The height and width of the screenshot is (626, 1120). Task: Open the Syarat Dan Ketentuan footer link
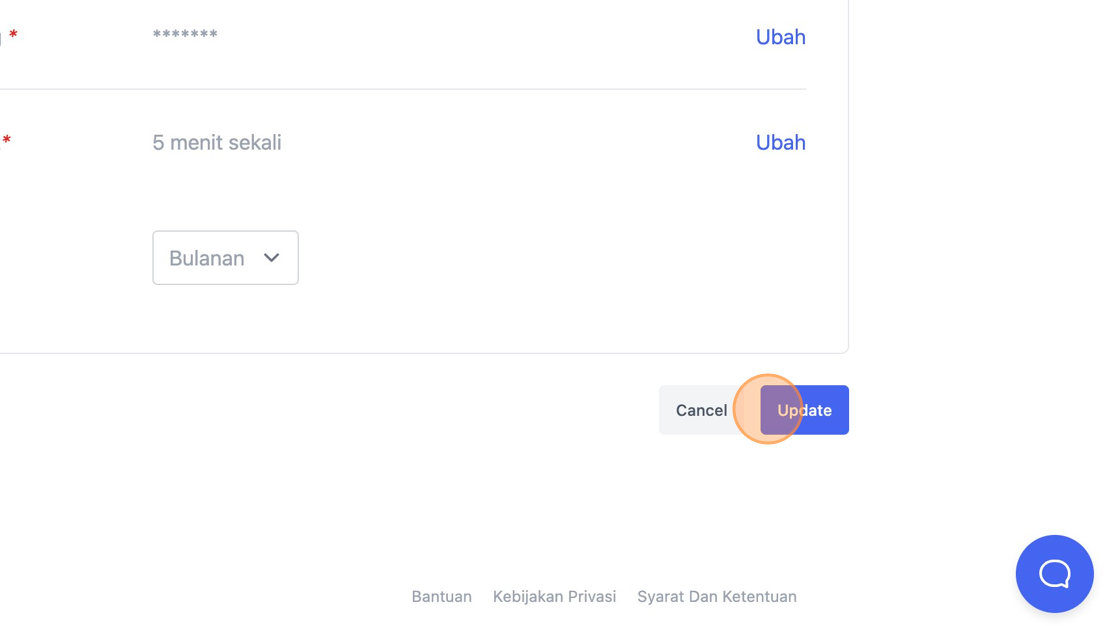tap(716, 596)
